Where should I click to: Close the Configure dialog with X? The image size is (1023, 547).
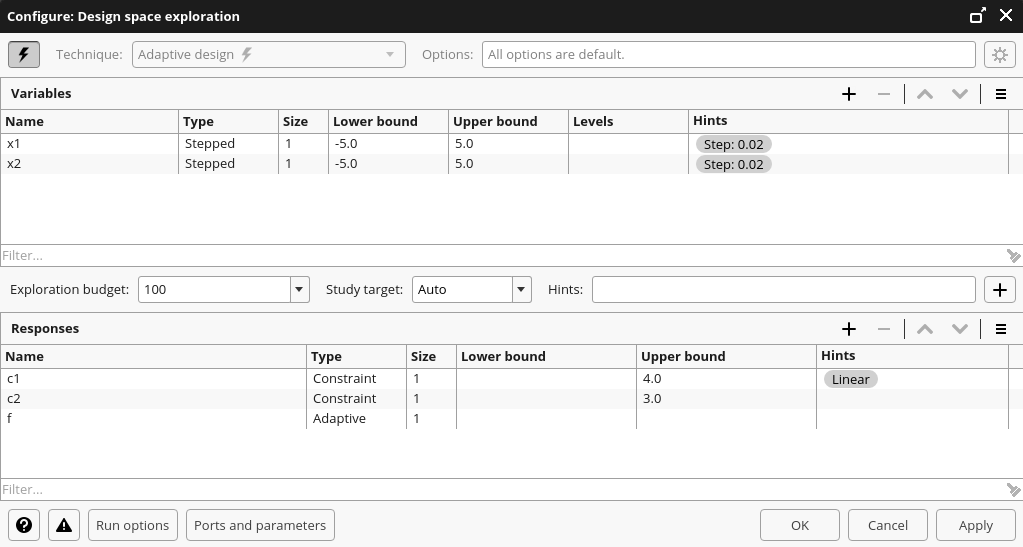(1006, 16)
